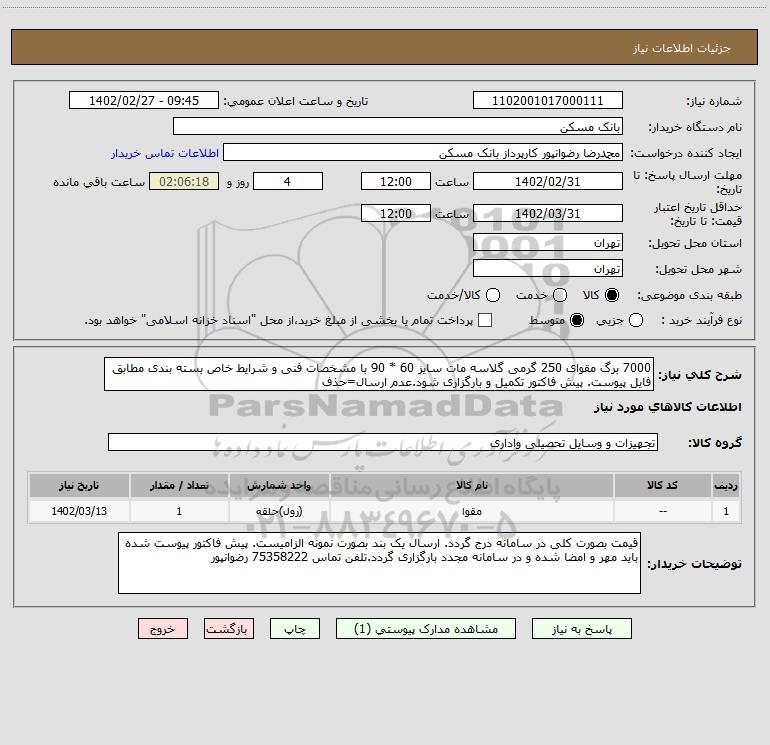This screenshot has height=745, width=770.
Task: Click the پاسخ به نیاز button
Action: 583,629
